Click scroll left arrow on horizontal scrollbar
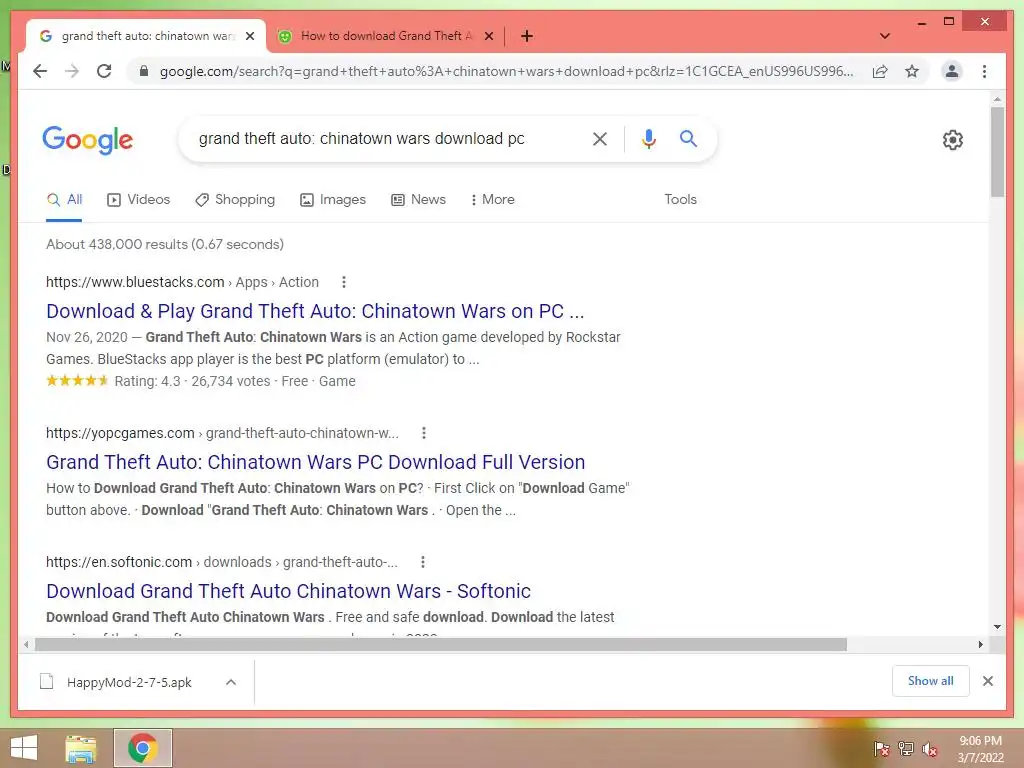Viewport: 1024px width, 768px height. click(x=25, y=645)
